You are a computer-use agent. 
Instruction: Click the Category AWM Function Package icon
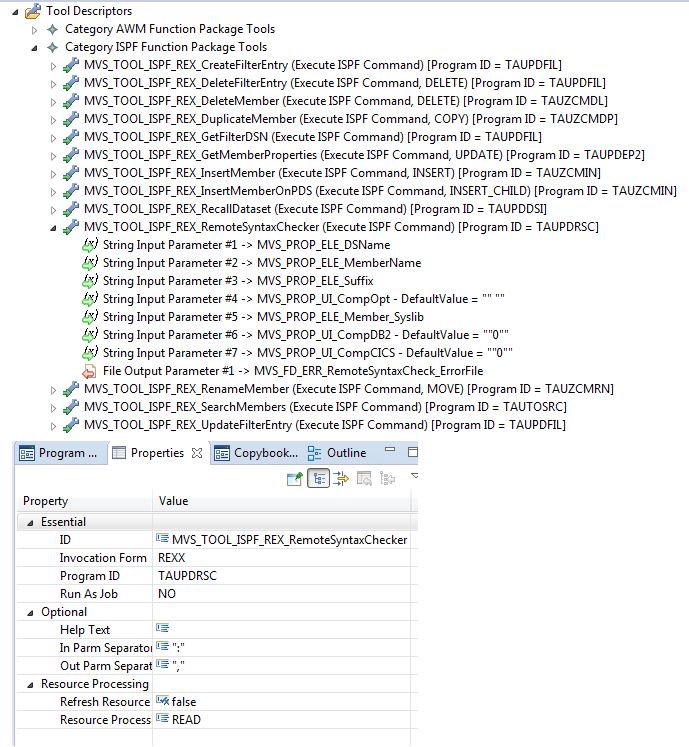(53, 29)
